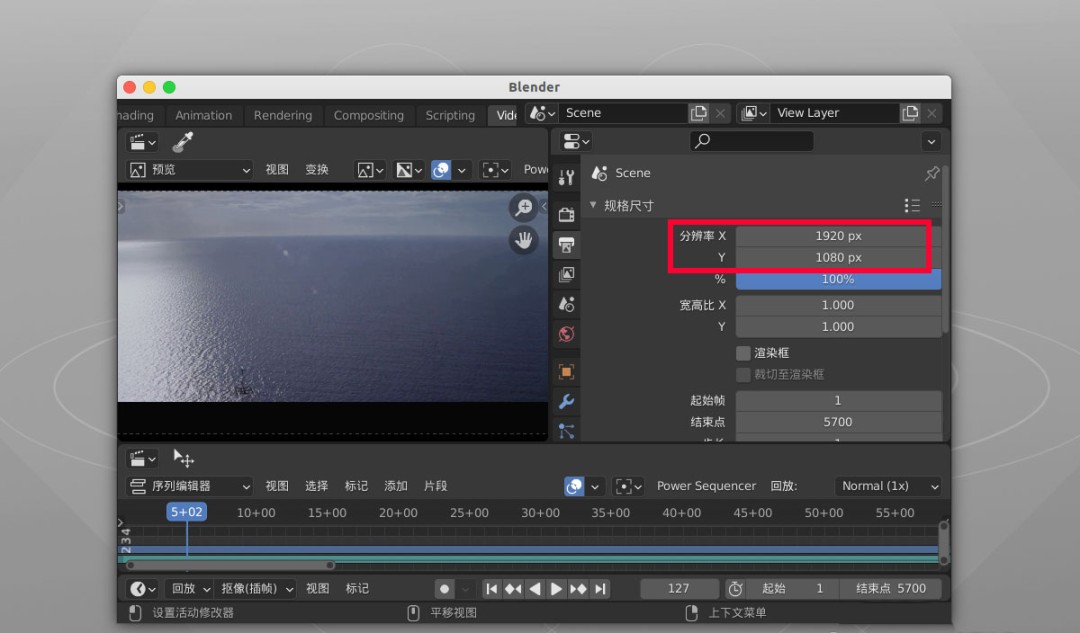Click the resolution percentage 100% slider
Viewport: 1080px width, 633px height.
(x=838, y=279)
